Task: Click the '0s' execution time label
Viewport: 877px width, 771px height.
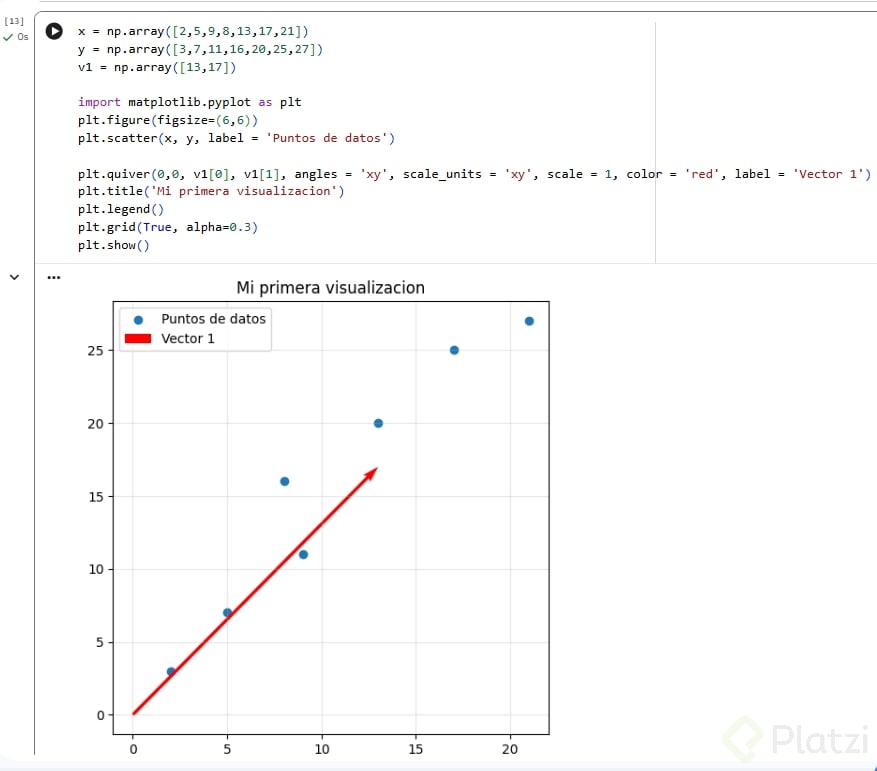Action: pos(22,37)
